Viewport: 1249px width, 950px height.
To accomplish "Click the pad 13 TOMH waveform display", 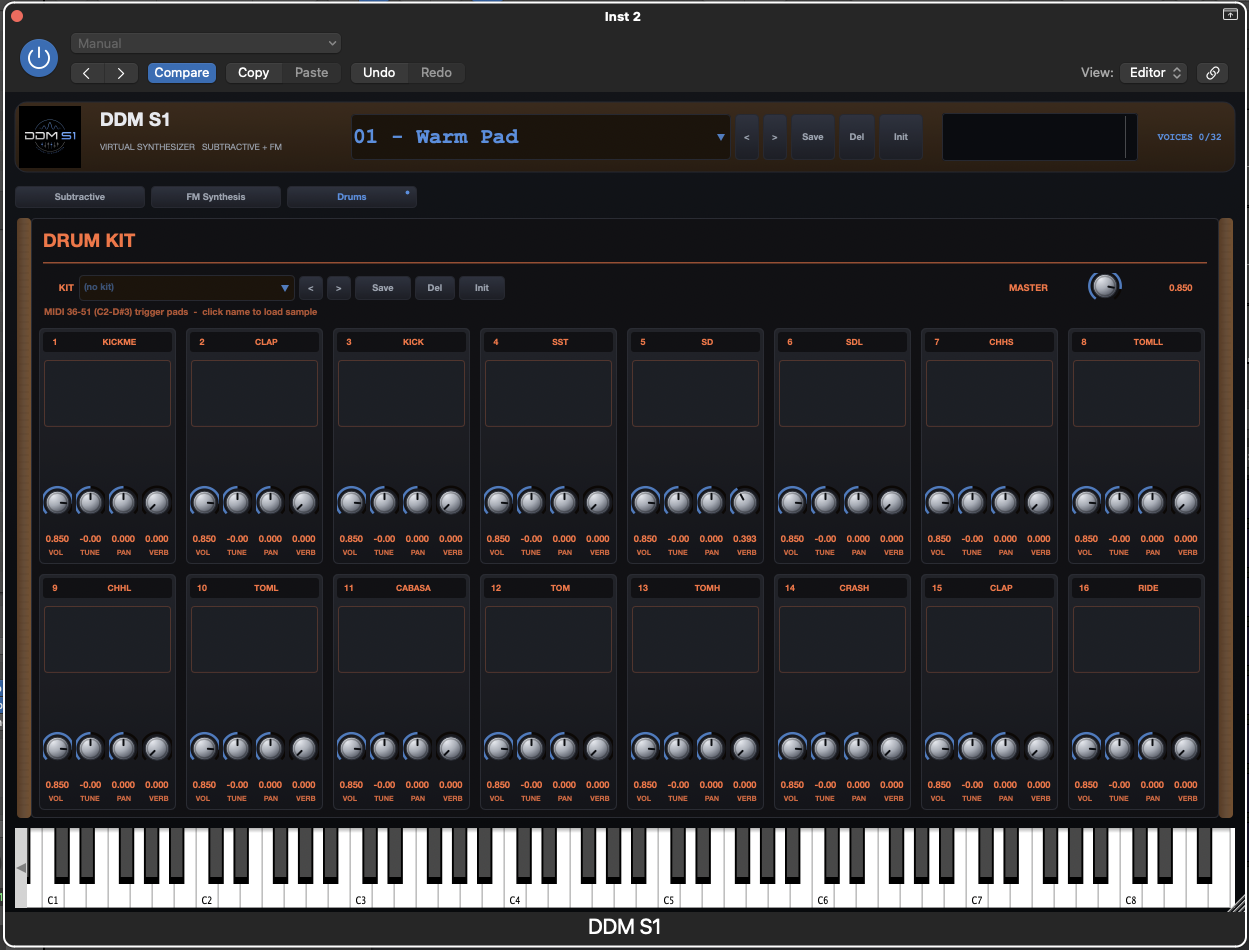I will coord(695,640).
